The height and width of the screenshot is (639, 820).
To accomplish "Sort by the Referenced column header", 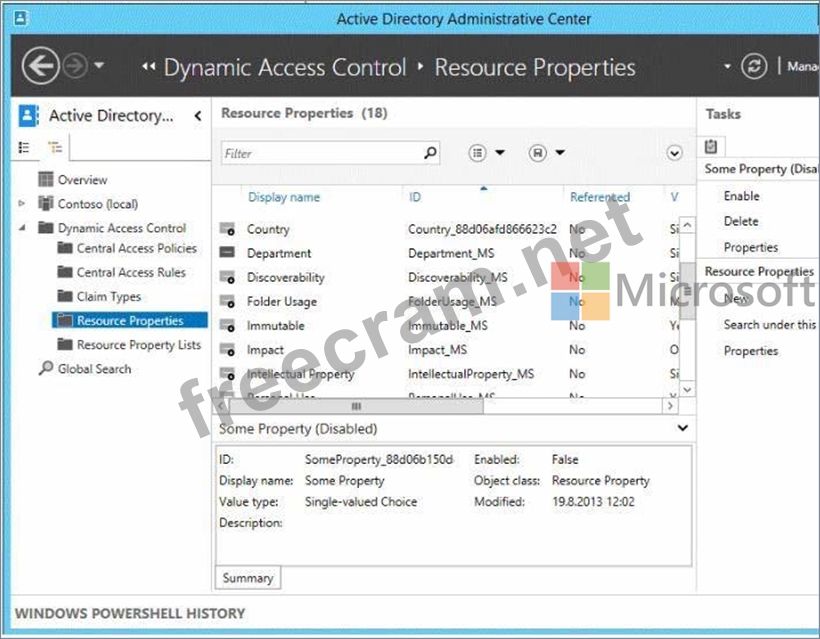I will tap(600, 197).
